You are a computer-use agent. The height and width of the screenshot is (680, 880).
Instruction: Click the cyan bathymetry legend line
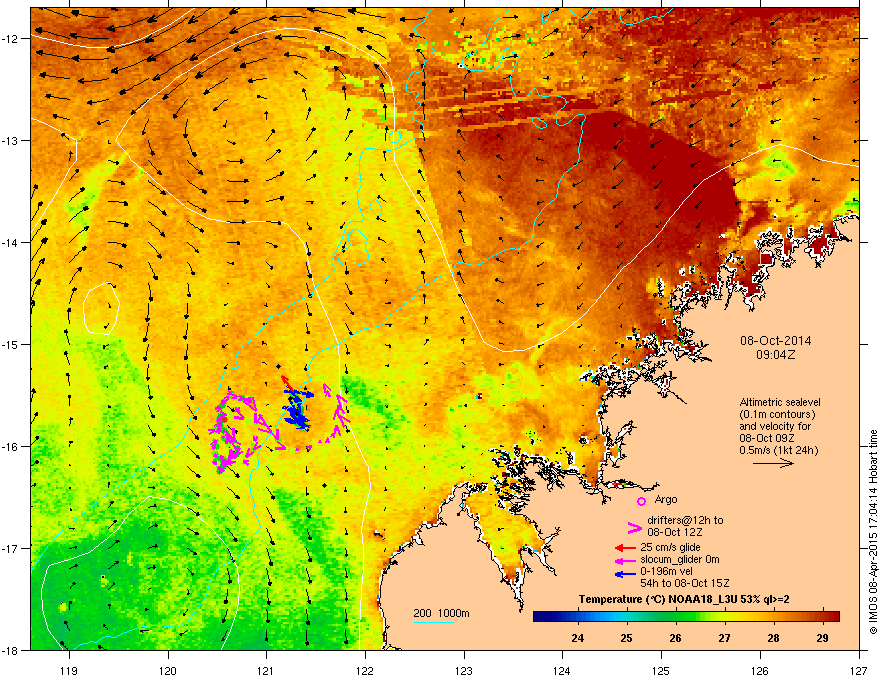[x=433, y=622]
